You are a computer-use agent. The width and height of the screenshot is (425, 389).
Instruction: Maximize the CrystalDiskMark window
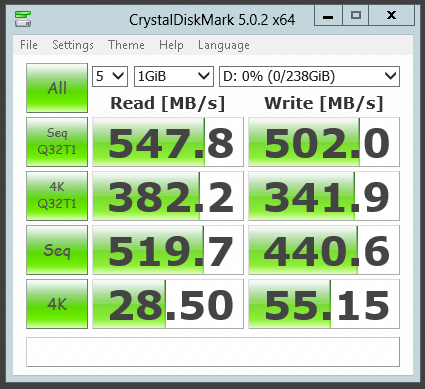tap(356, 16)
